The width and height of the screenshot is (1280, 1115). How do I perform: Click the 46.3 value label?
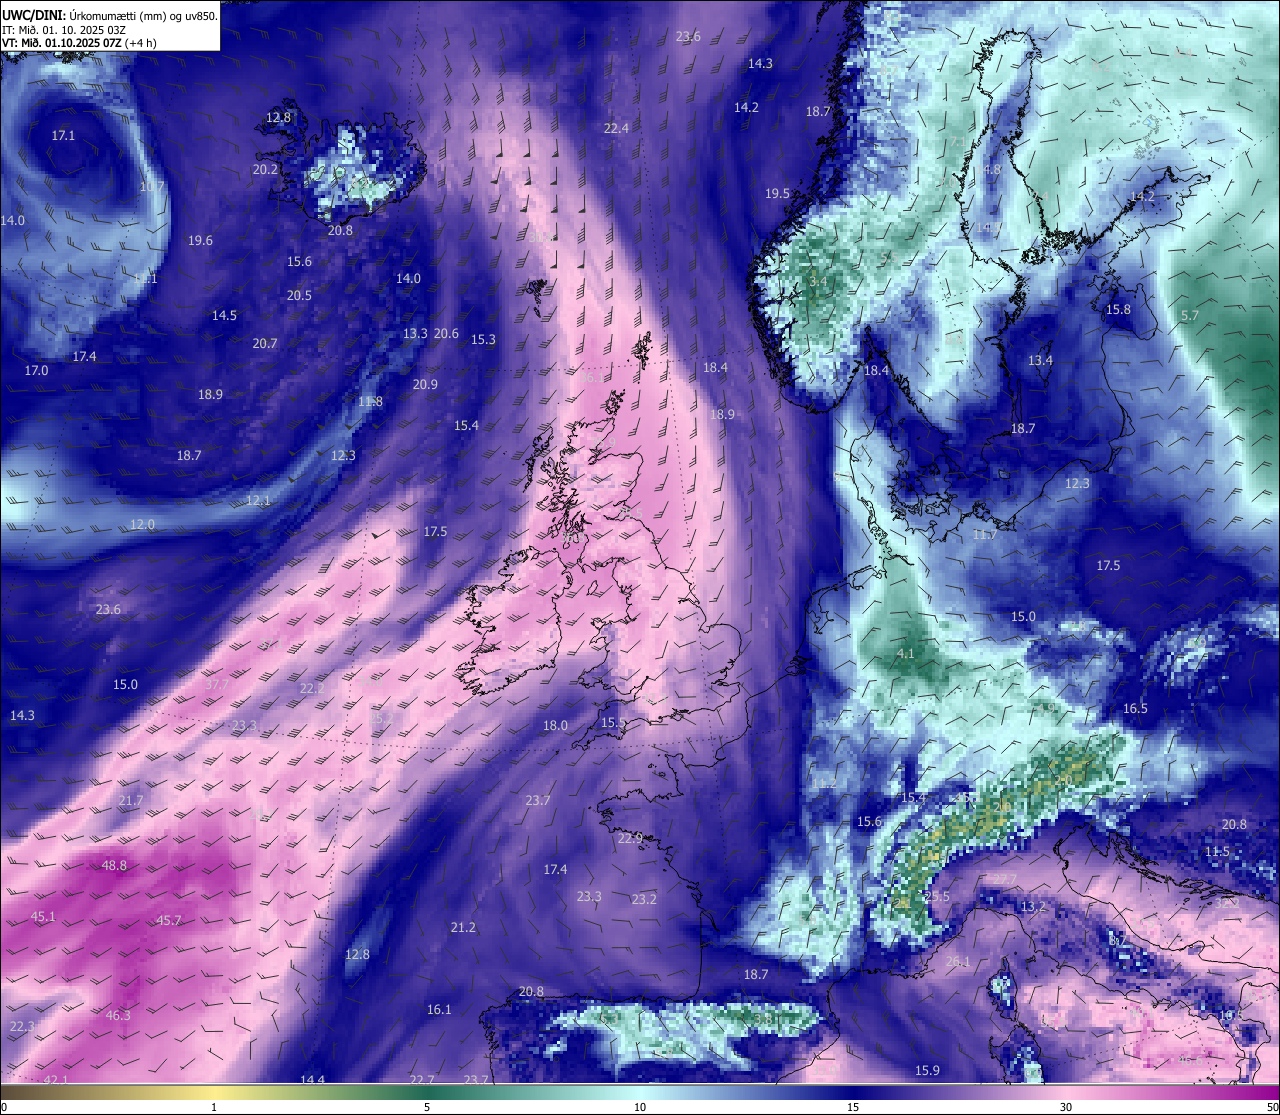118,1015
